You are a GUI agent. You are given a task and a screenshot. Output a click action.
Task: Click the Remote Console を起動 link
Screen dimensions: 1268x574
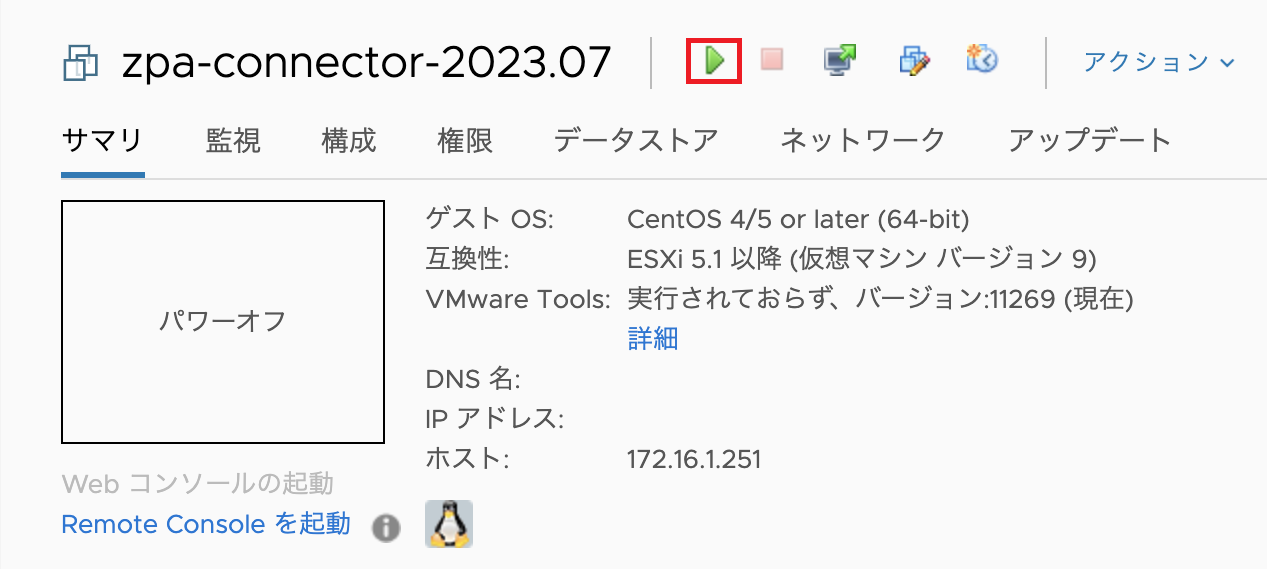tap(206, 524)
